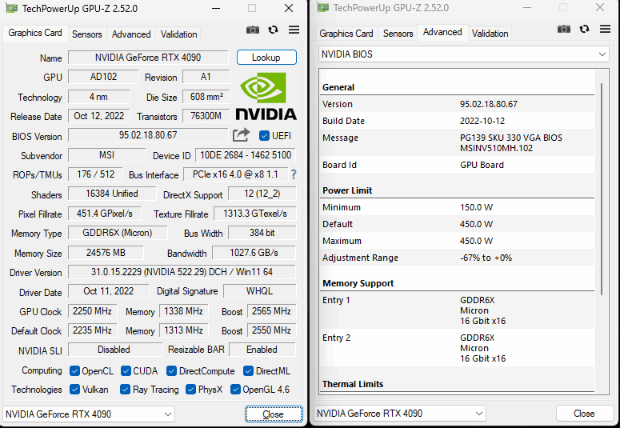Click the Device ID field

(x=245, y=155)
